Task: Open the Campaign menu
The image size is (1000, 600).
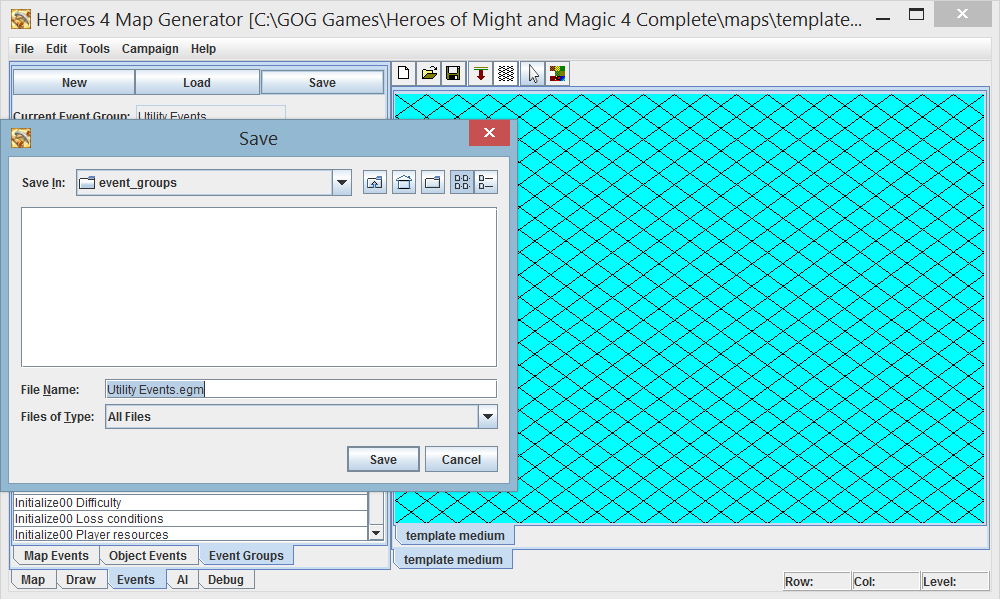Action: (150, 49)
